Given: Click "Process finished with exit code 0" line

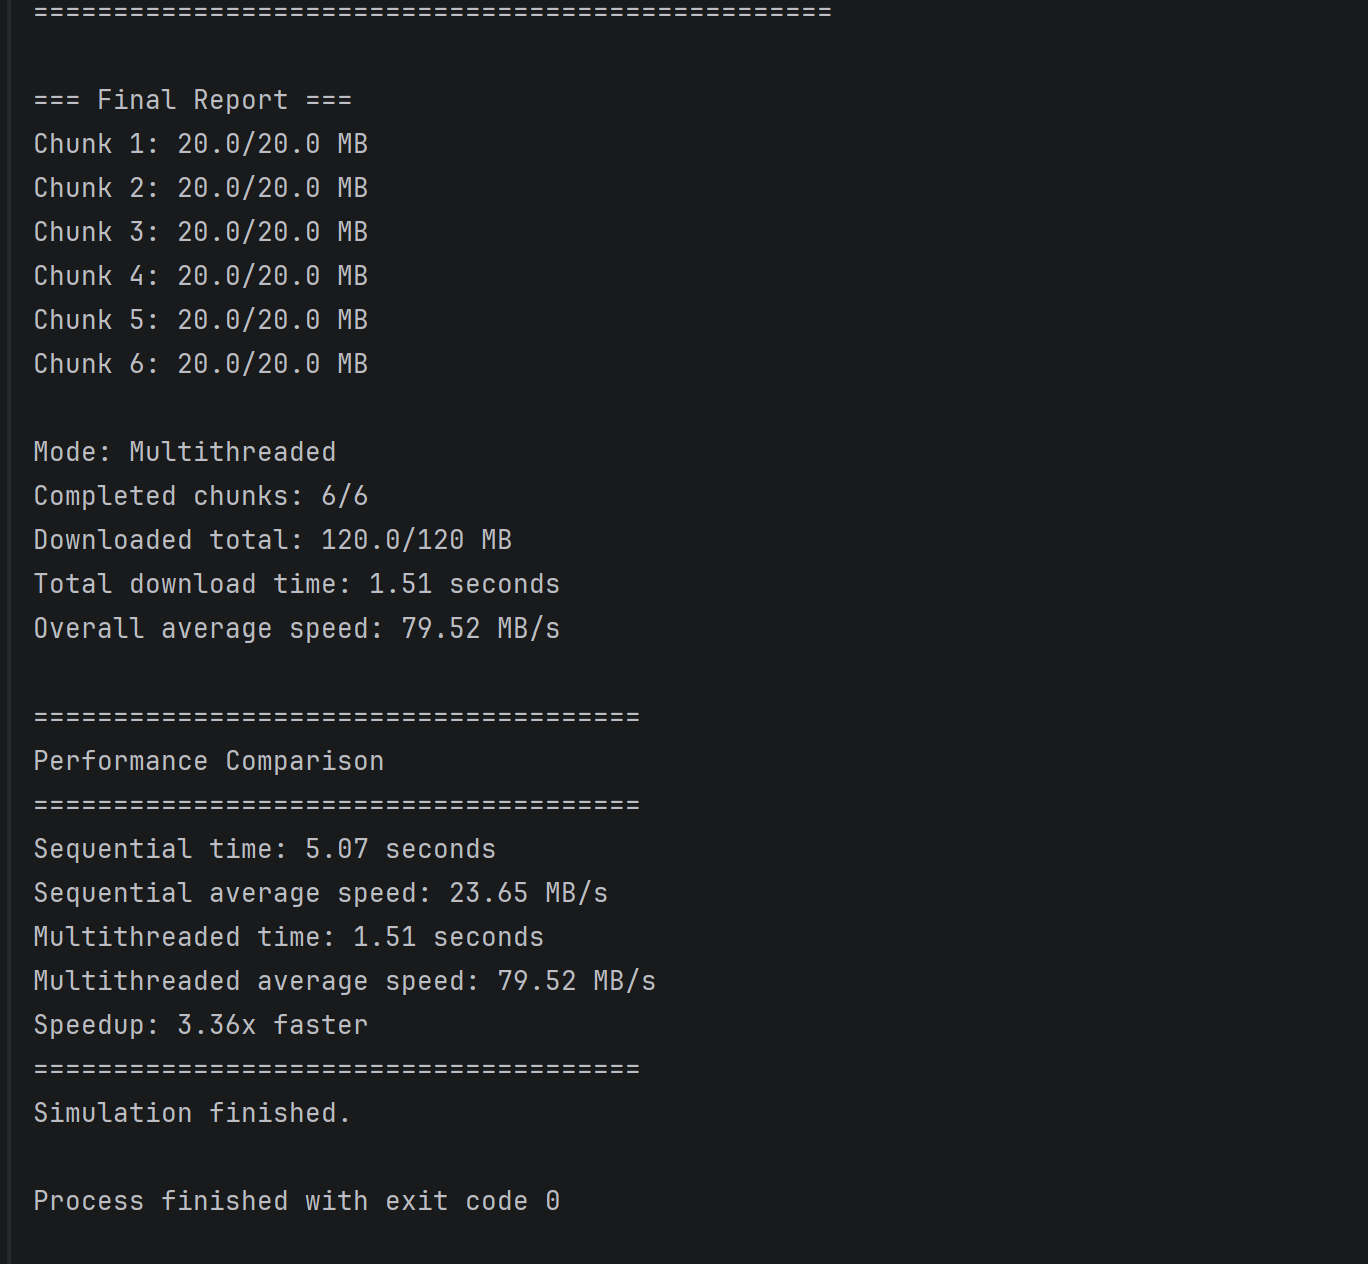Looking at the screenshot, I should 297,1201.
